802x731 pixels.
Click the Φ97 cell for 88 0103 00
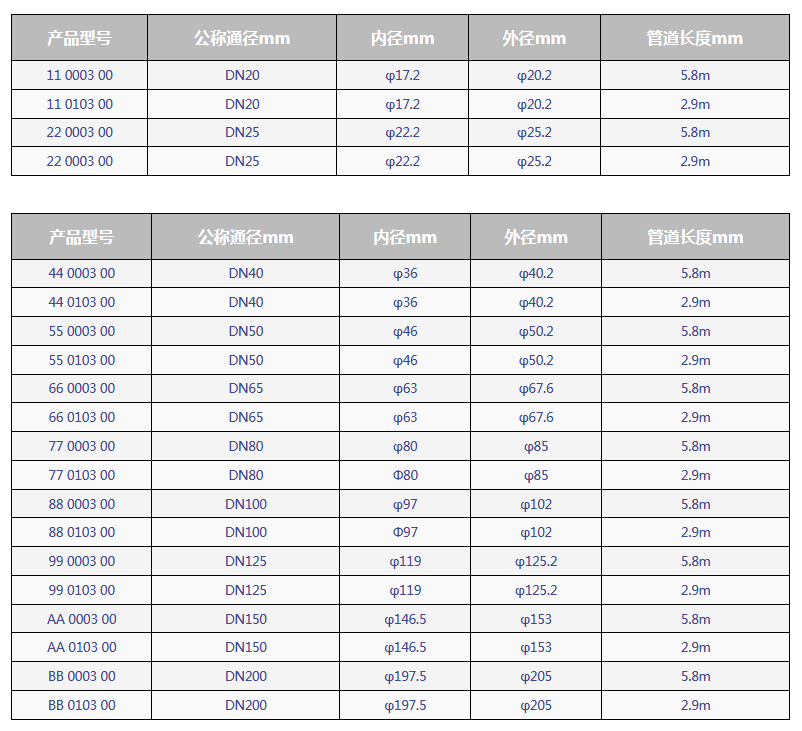(x=405, y=532)
